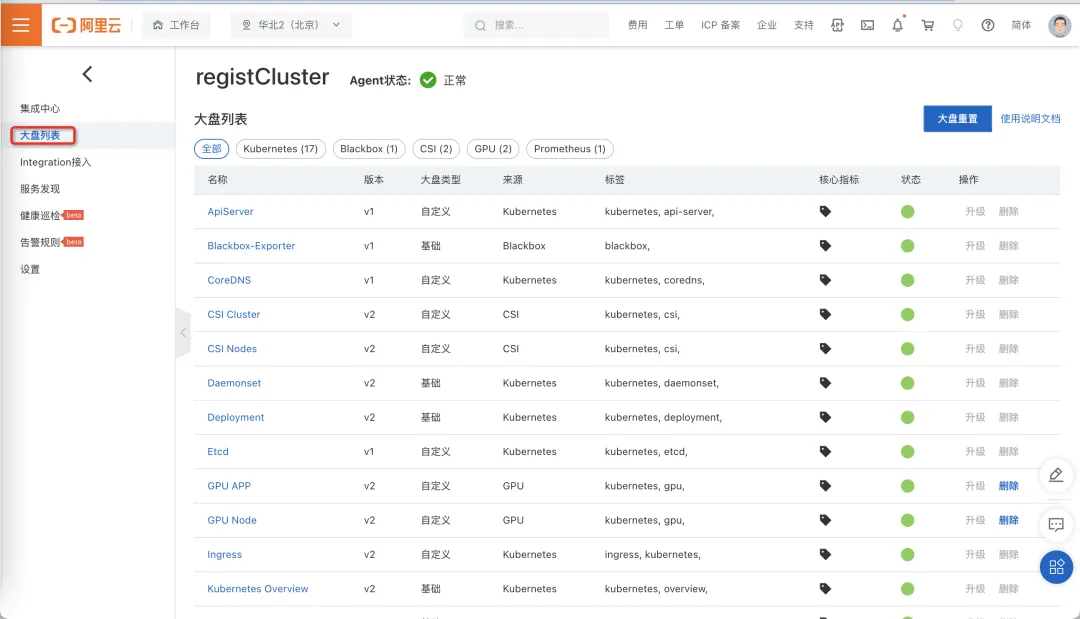Delete the GPU APP dashboard
Viewport: 1080px width, 619px height.
click(1008, 486)
